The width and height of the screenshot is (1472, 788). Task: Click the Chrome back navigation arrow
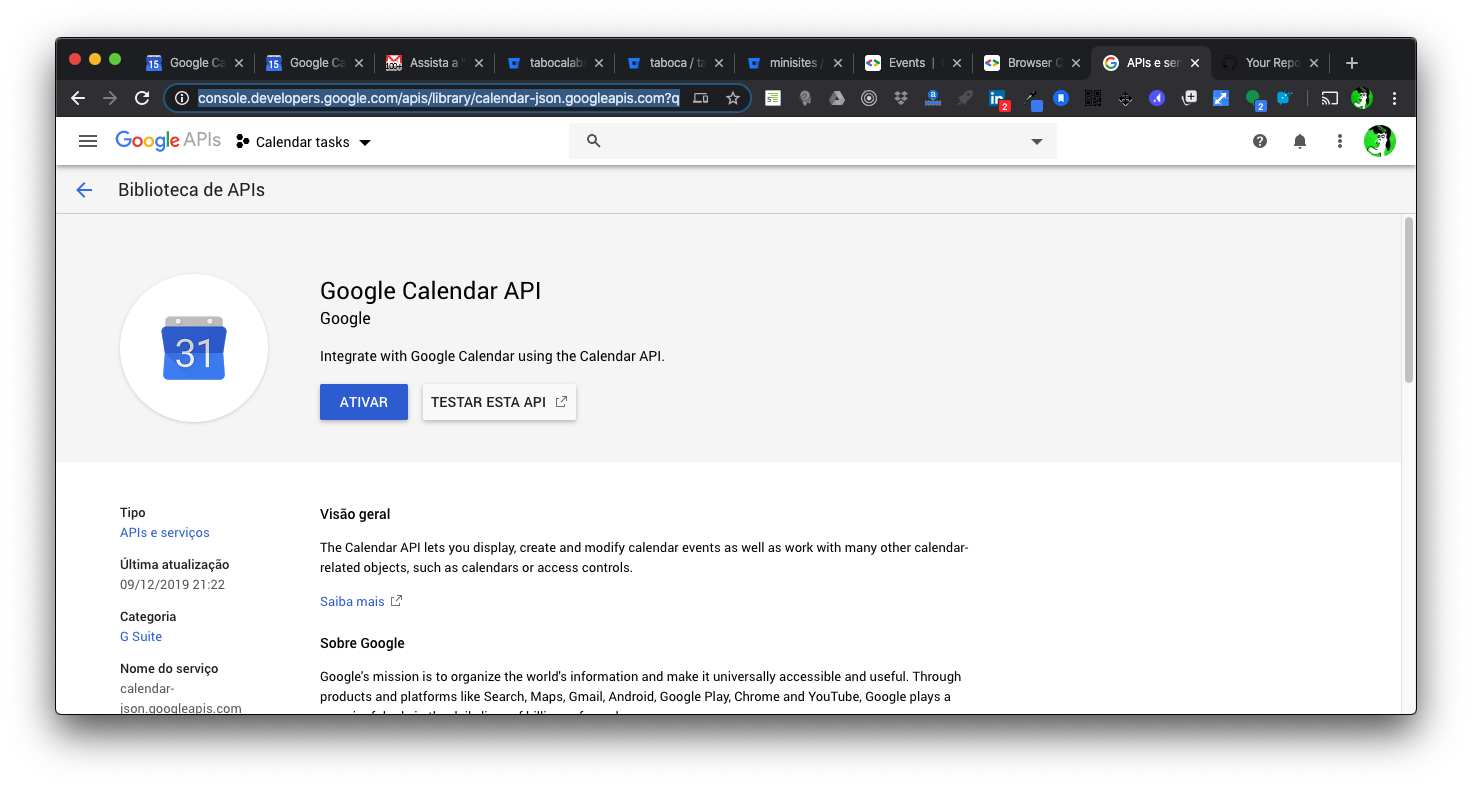click(x=78, y=98)
